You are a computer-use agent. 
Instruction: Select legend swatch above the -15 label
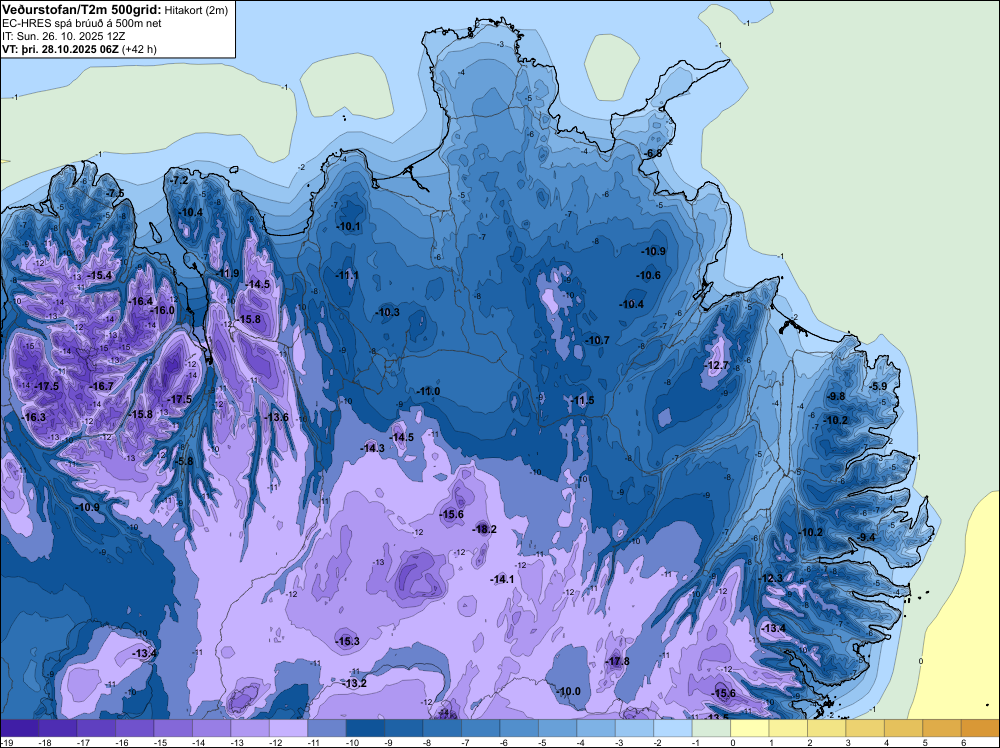pyautogui.click(x=173, y=728)
